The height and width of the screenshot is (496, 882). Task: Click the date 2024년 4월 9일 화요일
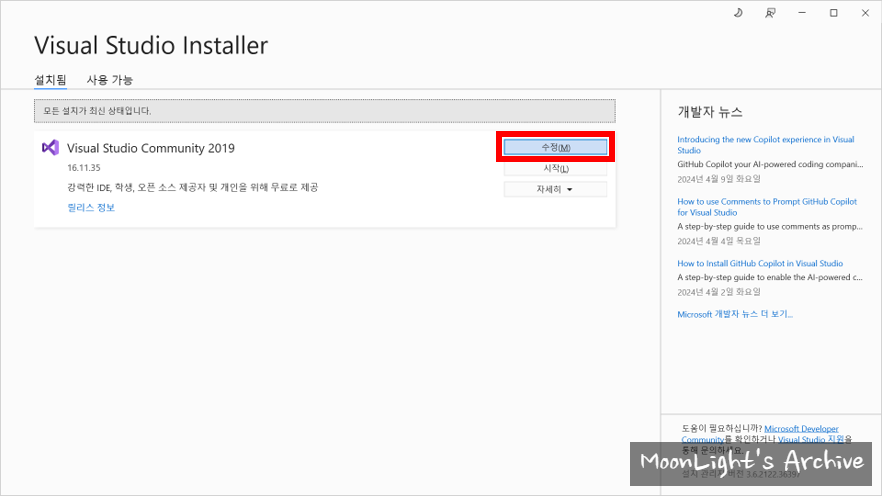719,179
